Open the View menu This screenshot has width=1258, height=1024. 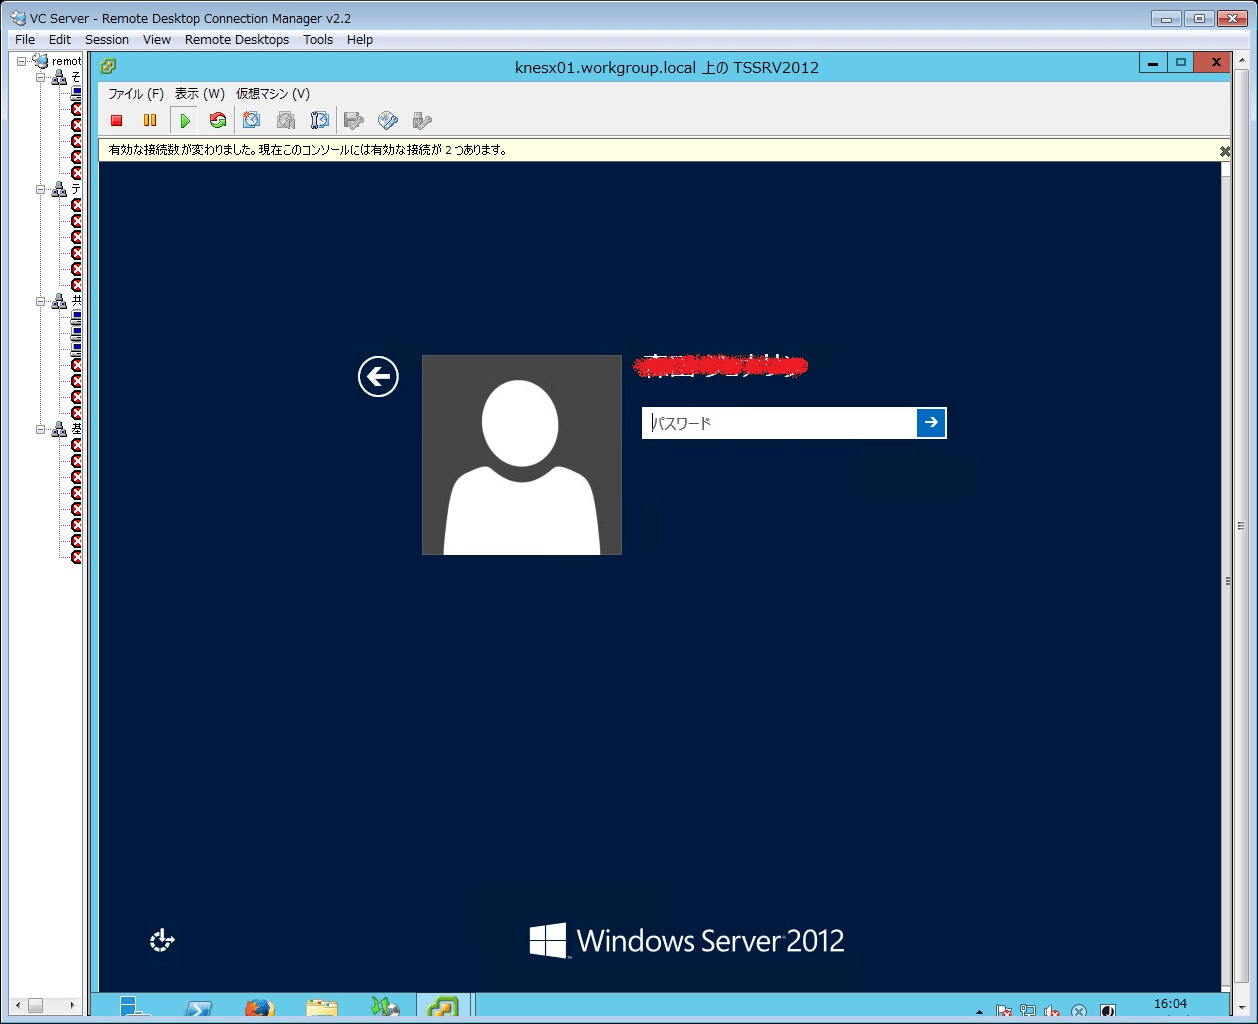point(157,40)
